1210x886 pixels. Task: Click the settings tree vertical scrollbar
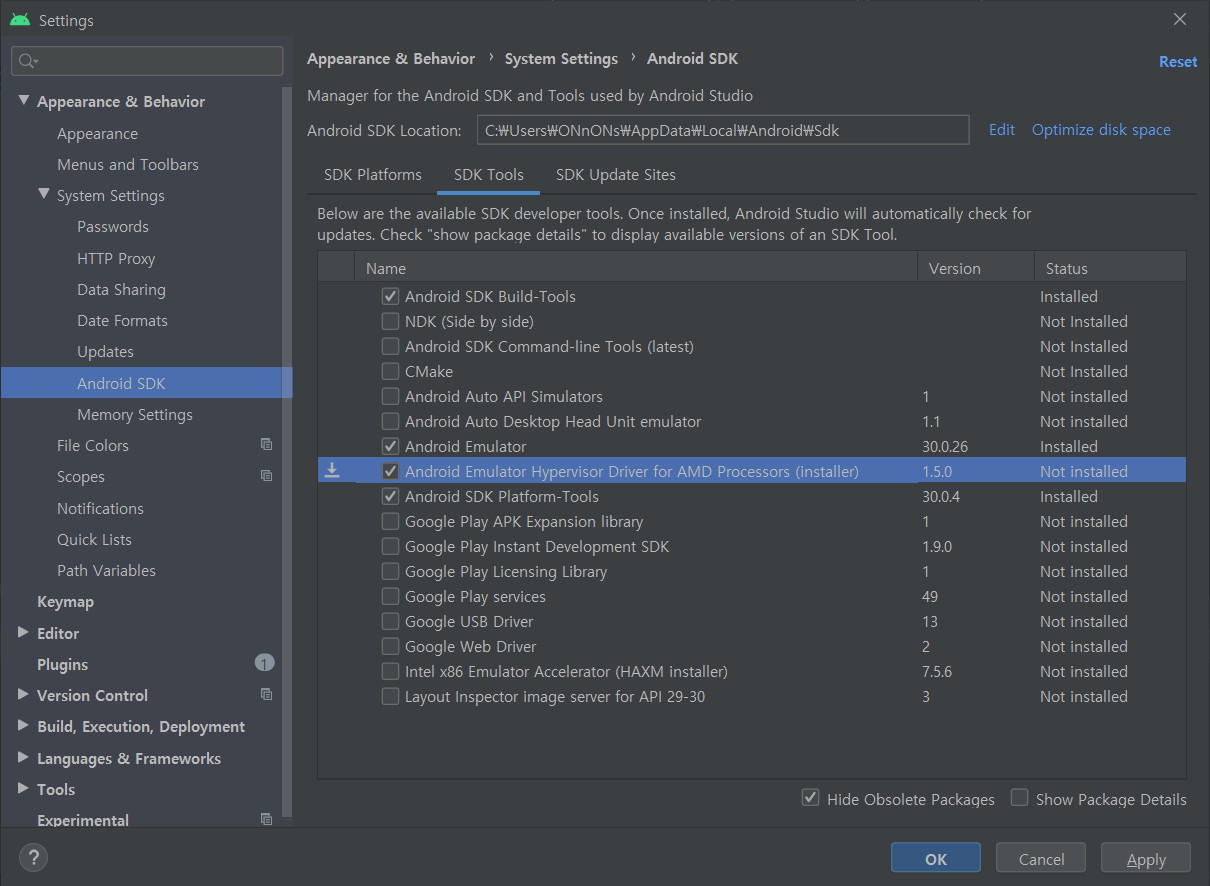288,450
